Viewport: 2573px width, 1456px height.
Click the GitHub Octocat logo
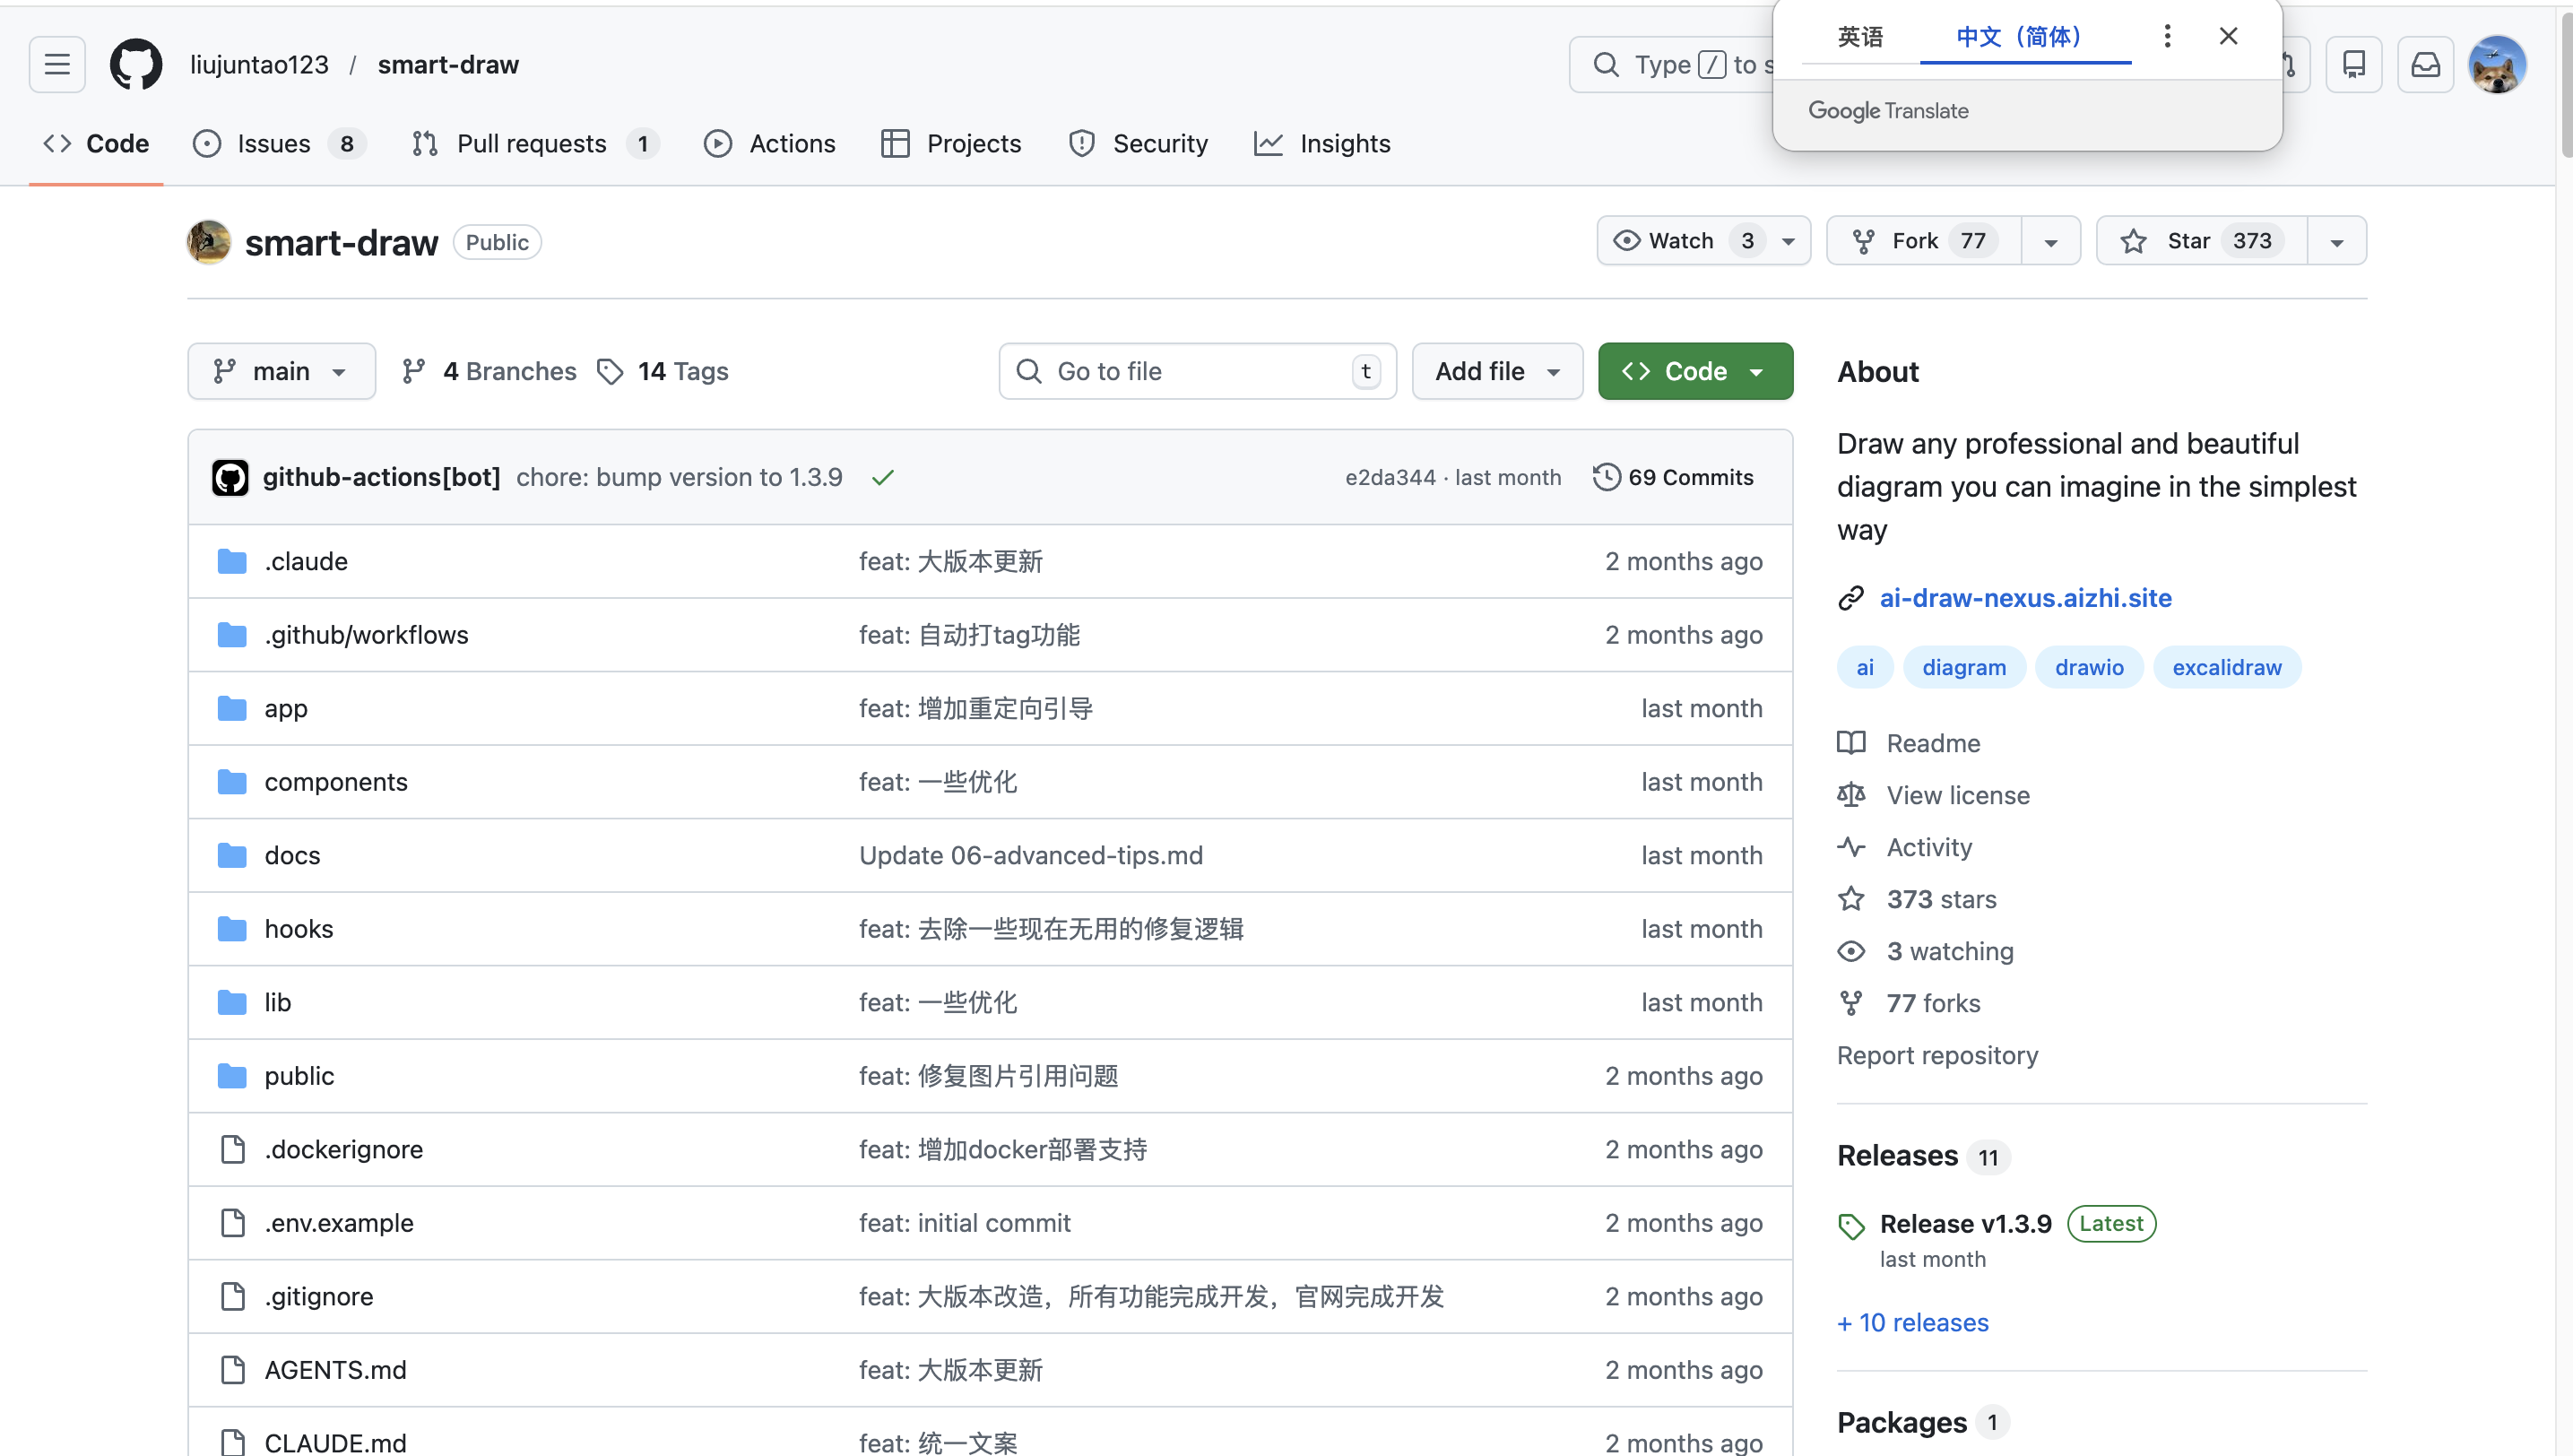pos(136,65)
